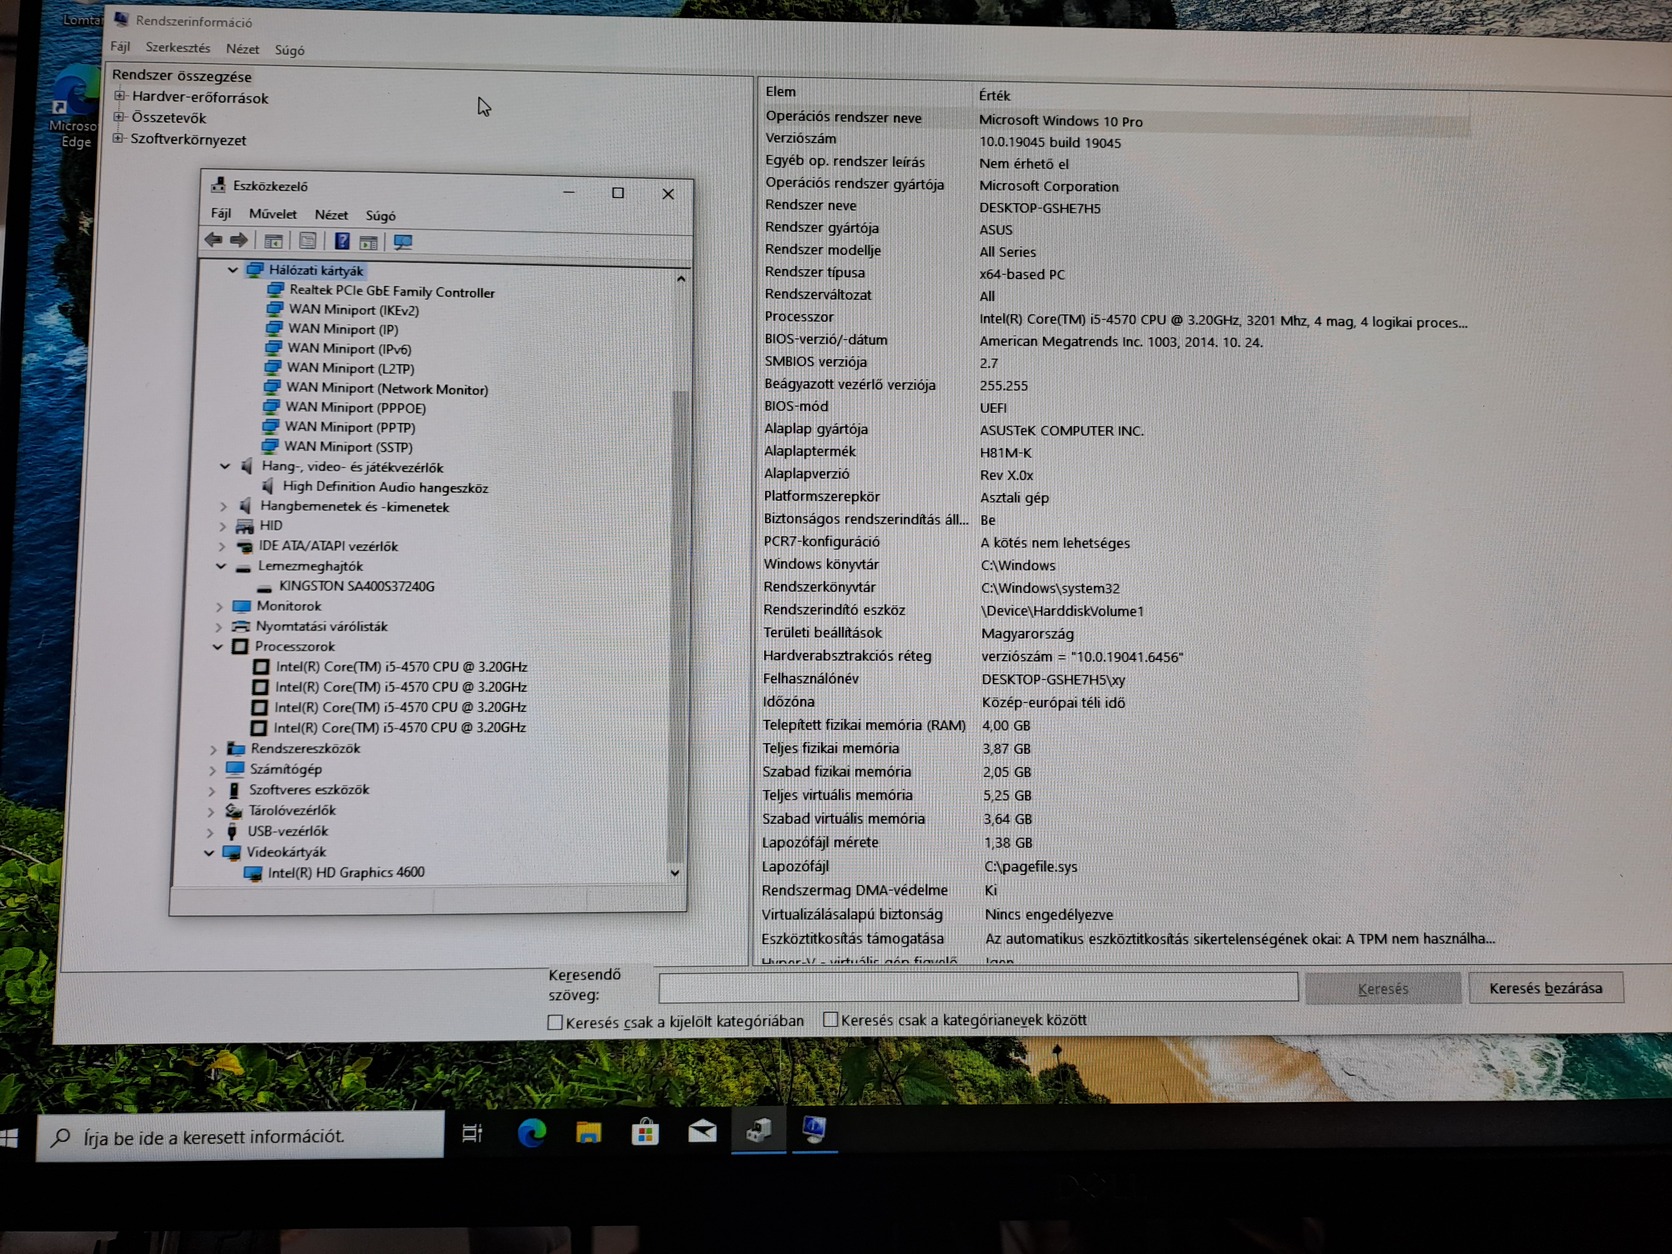Screen dimensions: 1672x1254
Task: Select 'WAN Miniport (Network Monitor)' device
Action: point(387,389)
